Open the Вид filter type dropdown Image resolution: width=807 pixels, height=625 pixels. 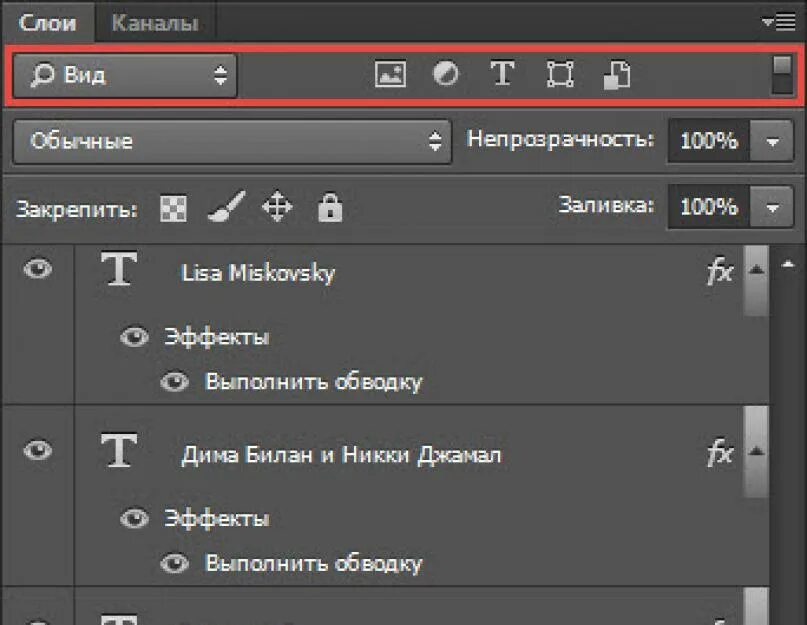(x=125, y=76)
